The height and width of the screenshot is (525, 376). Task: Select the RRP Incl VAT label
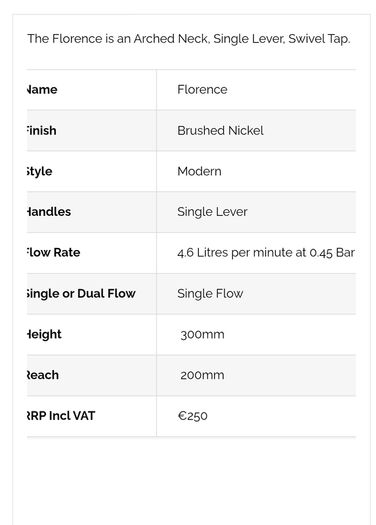[x=61, y=416]
